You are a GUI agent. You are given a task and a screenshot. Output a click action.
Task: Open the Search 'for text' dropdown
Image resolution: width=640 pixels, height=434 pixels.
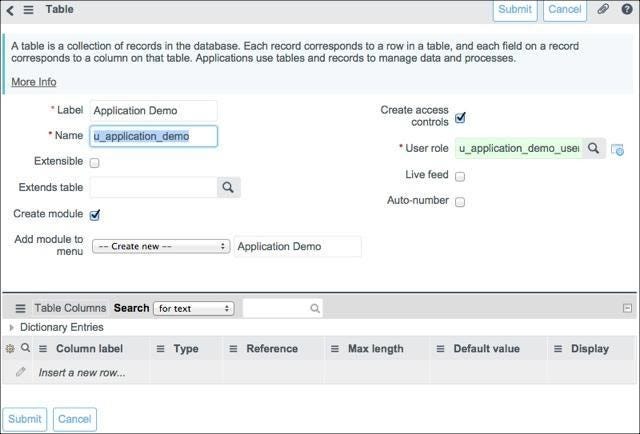tap(193, 308)
